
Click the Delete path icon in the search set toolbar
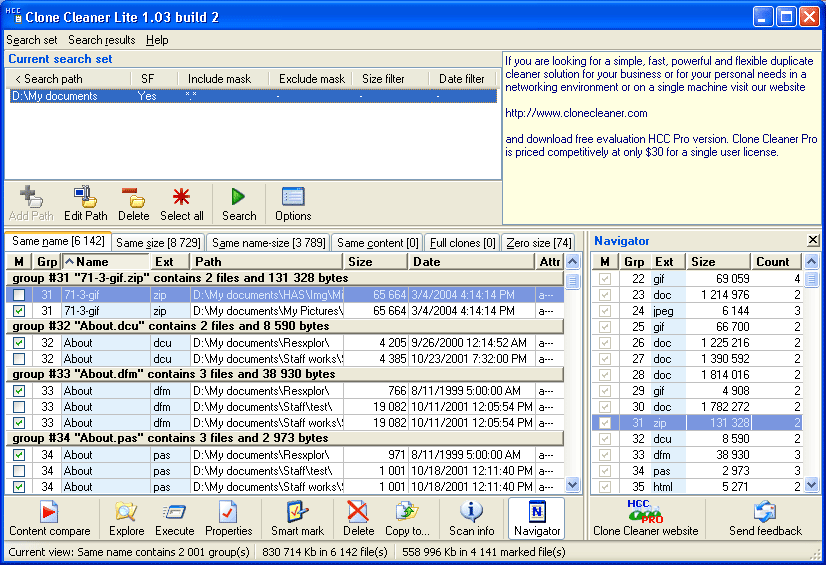133,203
